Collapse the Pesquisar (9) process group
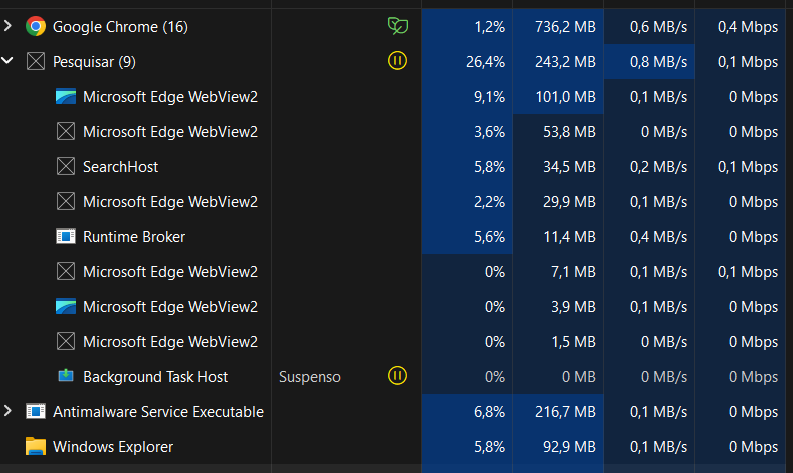The width and height of the screenshot is (793, 473). (7, 61)
